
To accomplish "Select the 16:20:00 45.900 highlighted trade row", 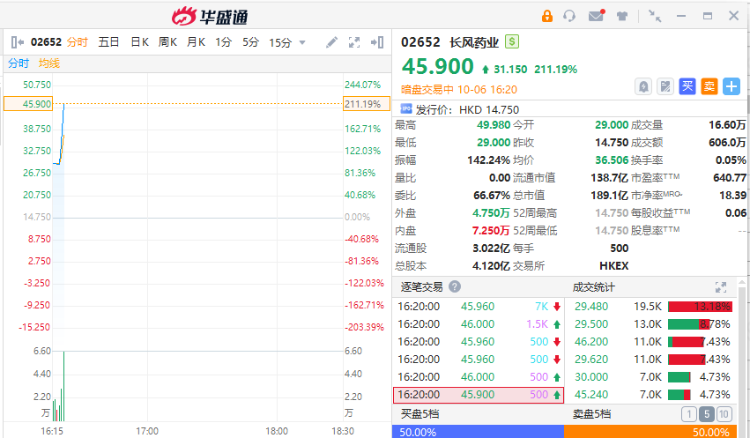I will tap(478, 395).
